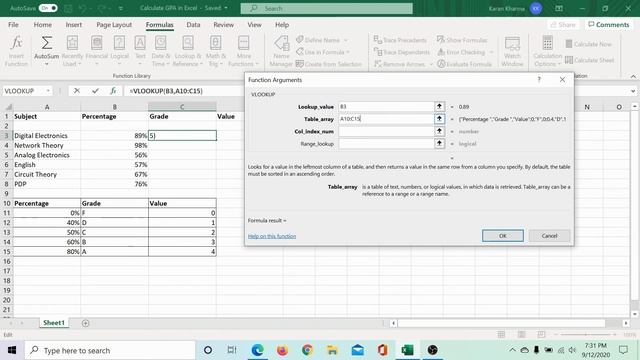Viewport: 640px width, 360px height.
Task: Select the Sheet1 tab
Action: click(54, 323)
